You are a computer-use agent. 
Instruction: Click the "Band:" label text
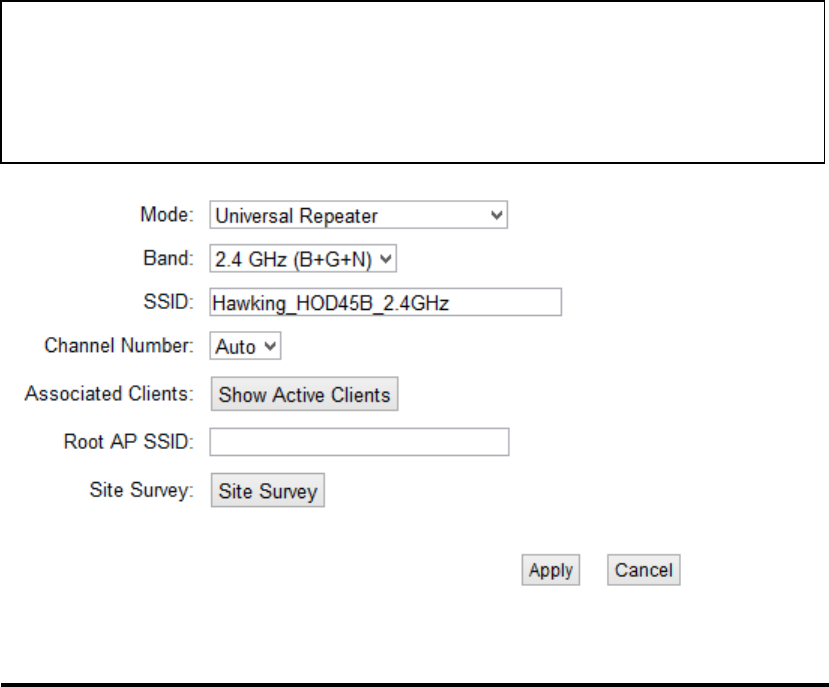(x=169, y=259)
